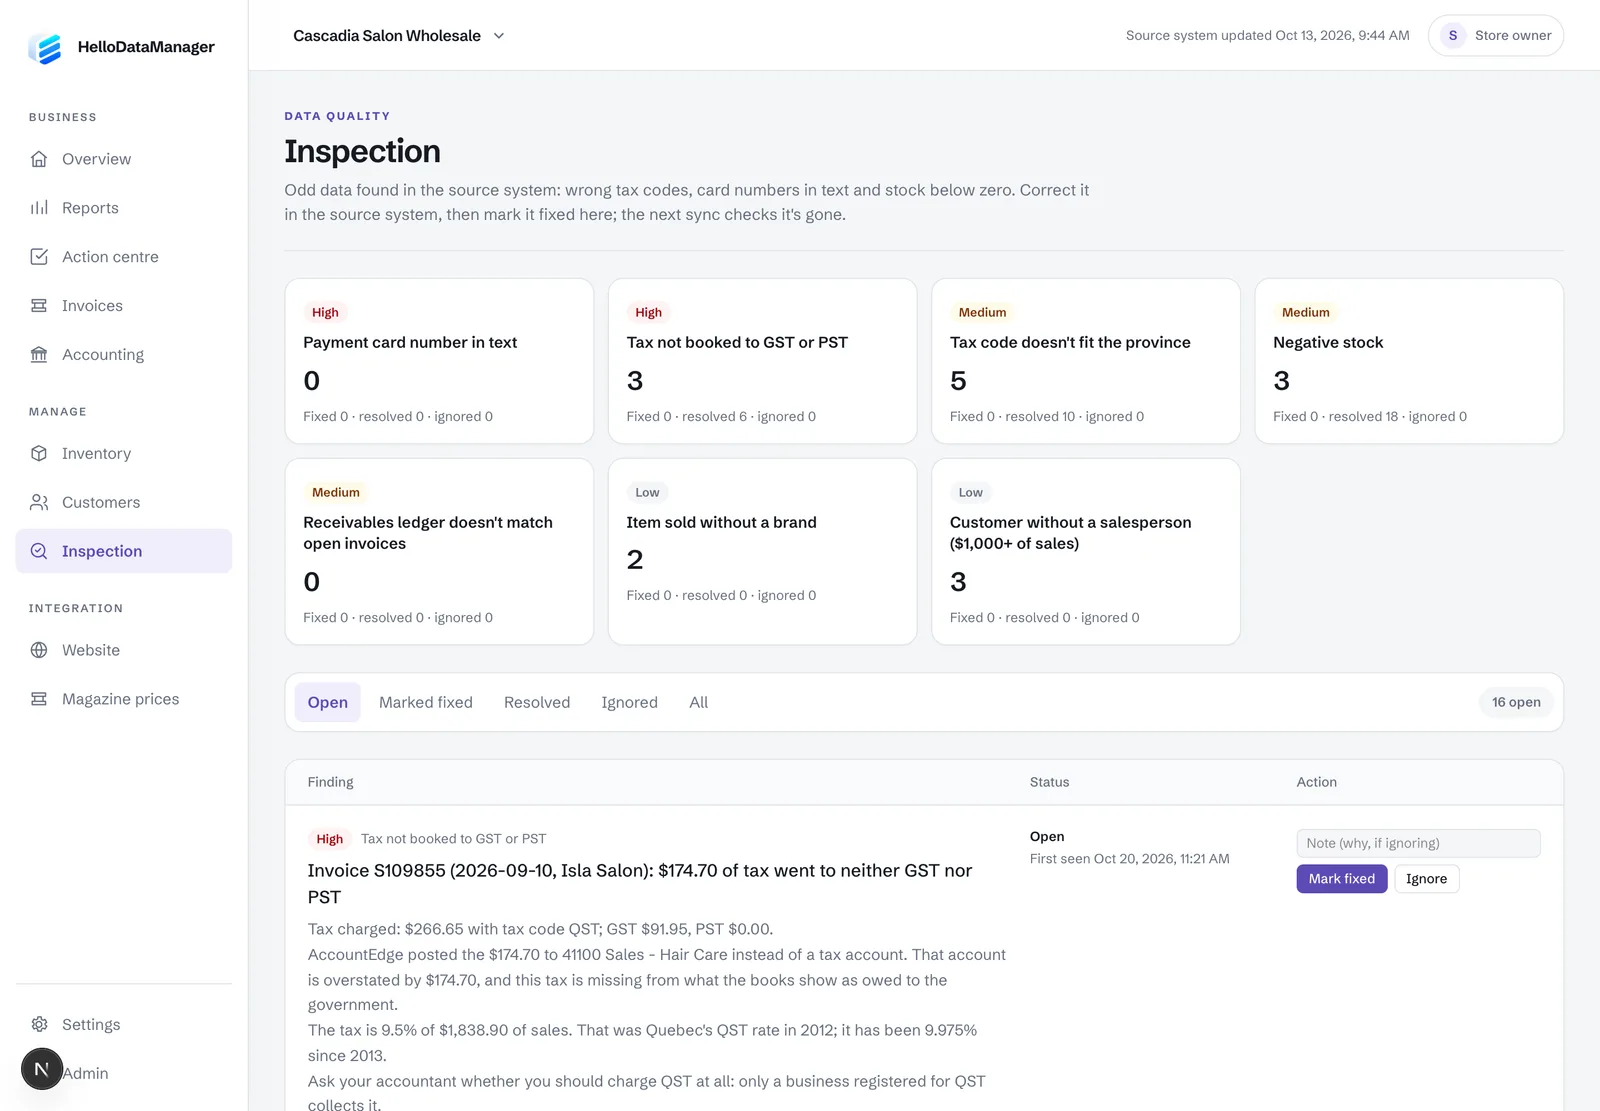Click the Website globe icon
This screenshot has width=1600, height=1111.
39,650
